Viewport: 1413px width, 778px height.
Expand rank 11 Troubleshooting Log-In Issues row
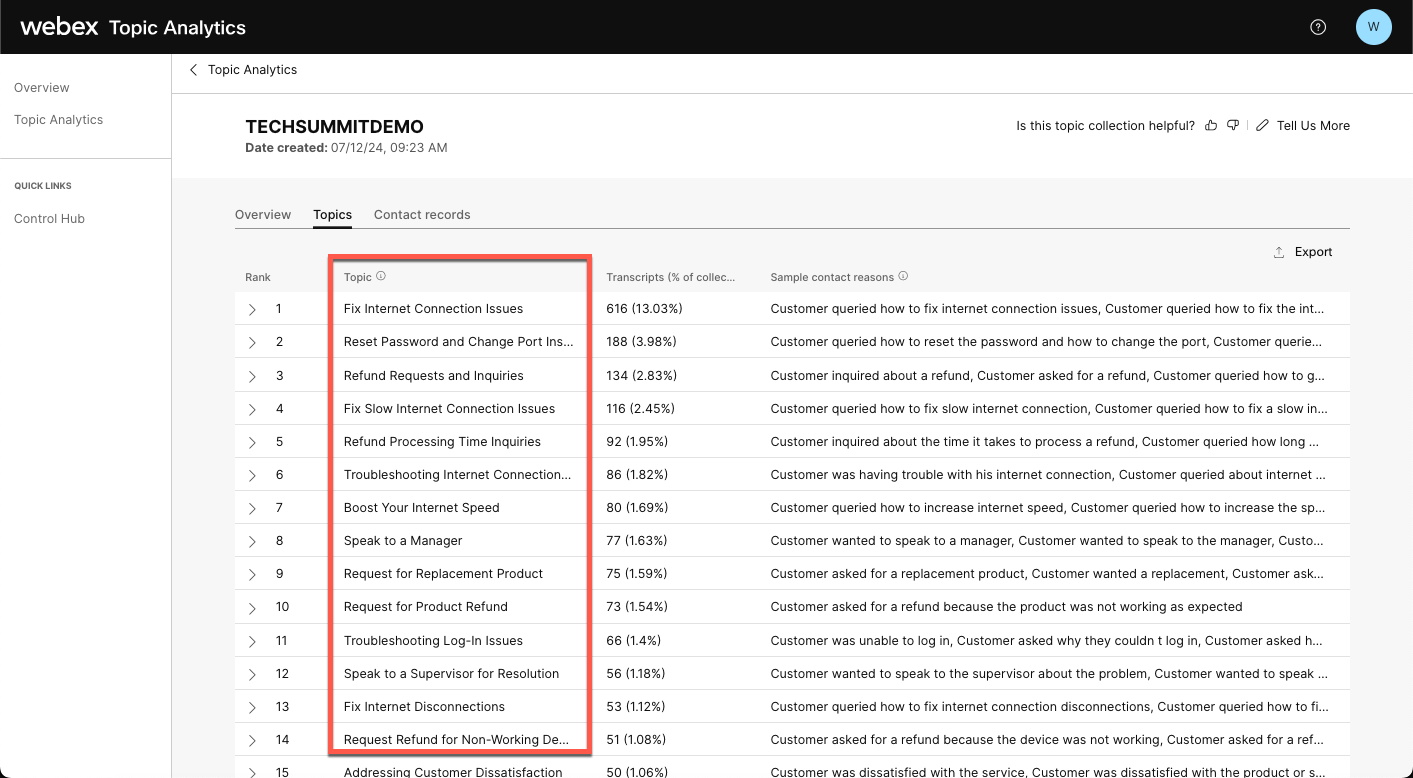click(252, 641)
